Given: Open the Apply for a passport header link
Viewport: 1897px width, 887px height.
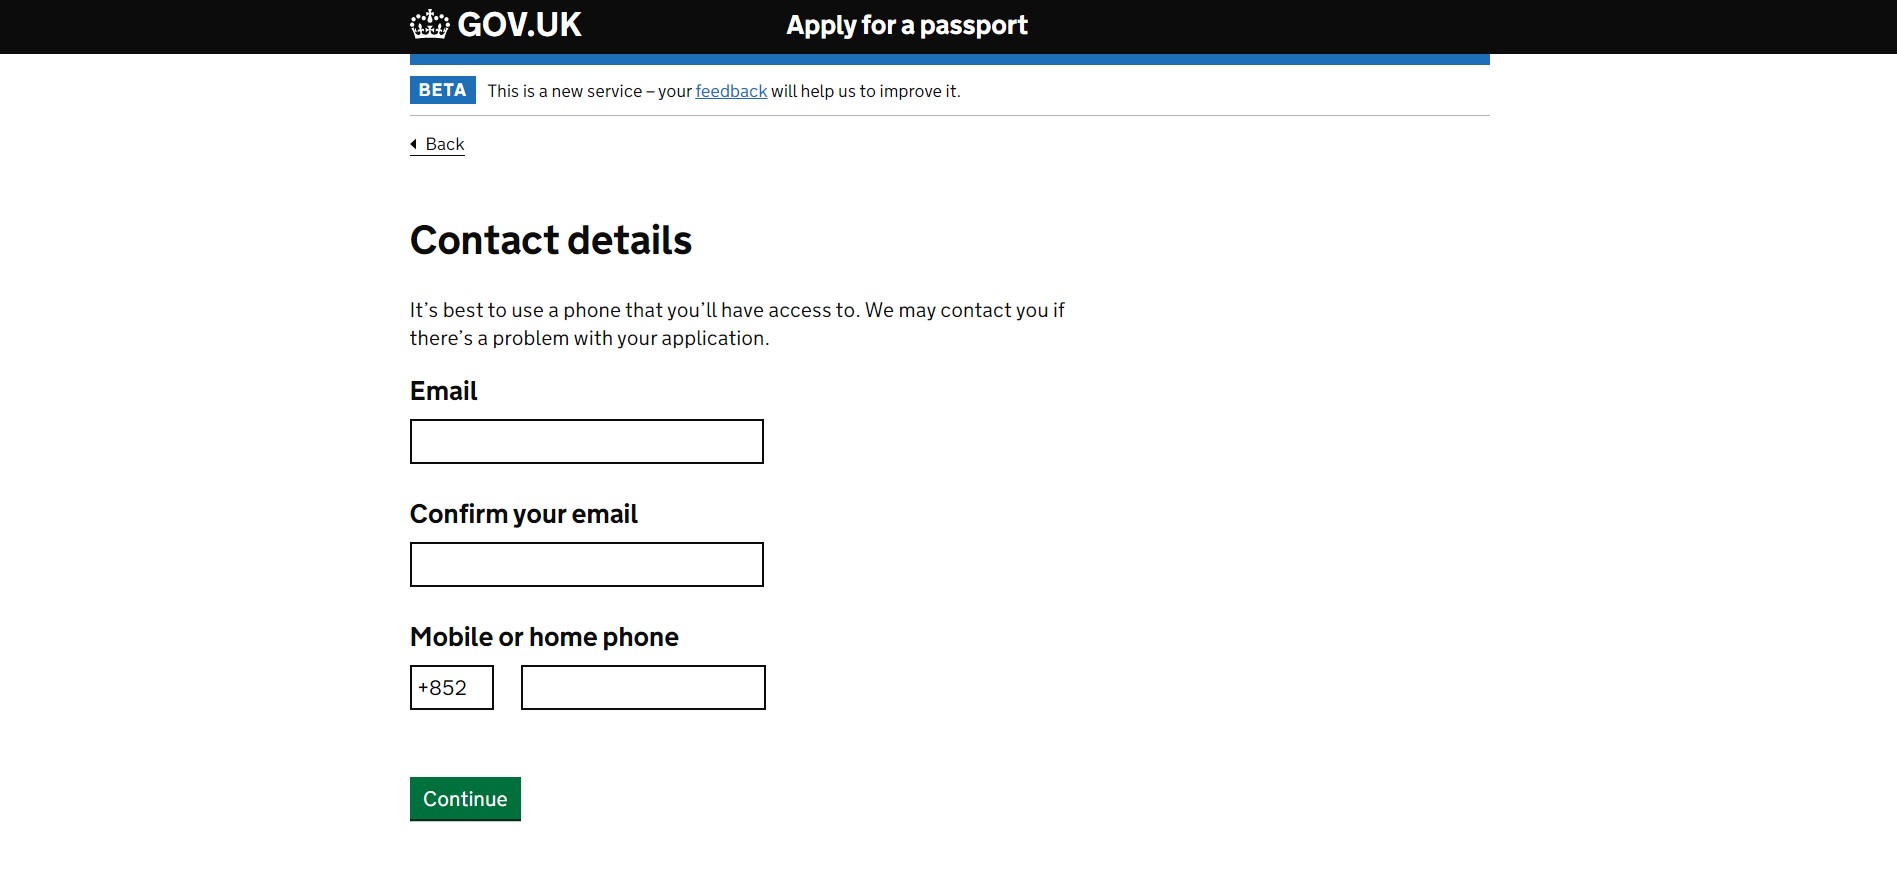Looking at the screenshot, I should pos(906,25).
